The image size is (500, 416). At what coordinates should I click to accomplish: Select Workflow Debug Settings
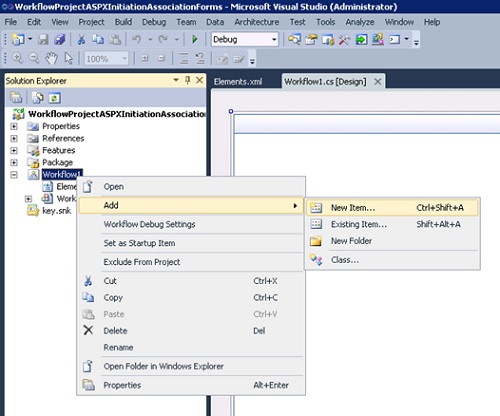pyautogui.click(x=191, y=224)
